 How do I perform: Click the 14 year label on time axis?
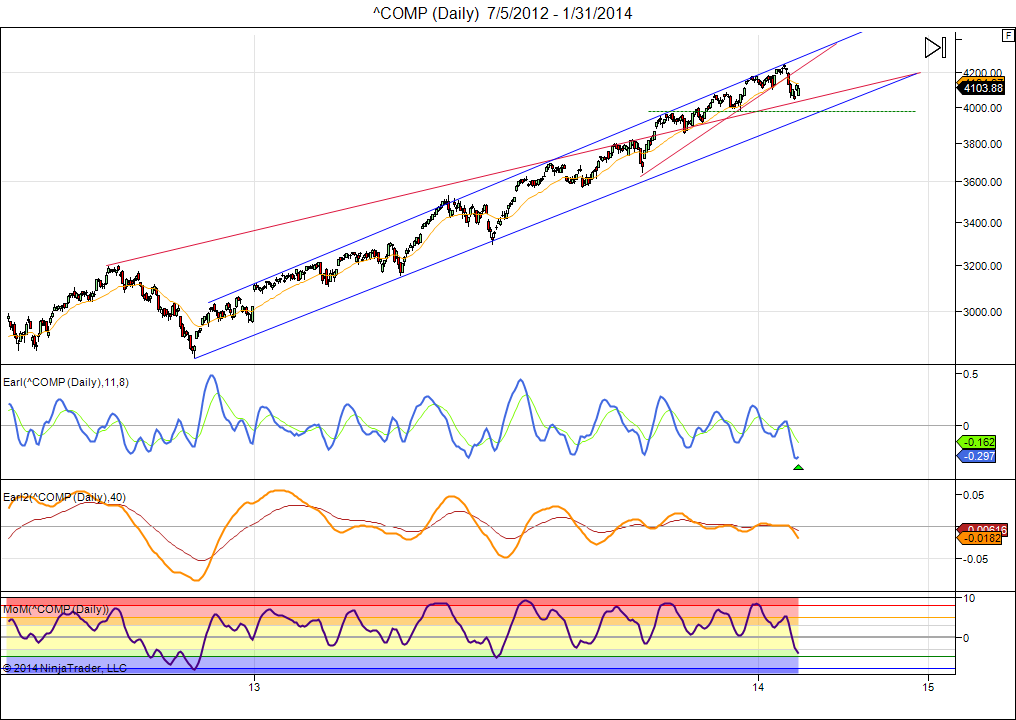[759, 686]
